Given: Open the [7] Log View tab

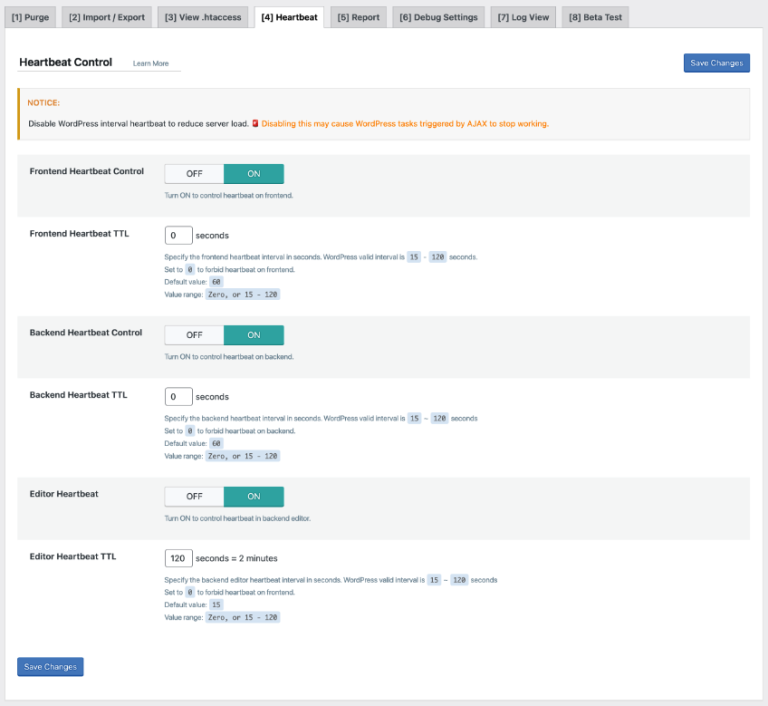Looking at the screenshot, I should tap(523, 17).
